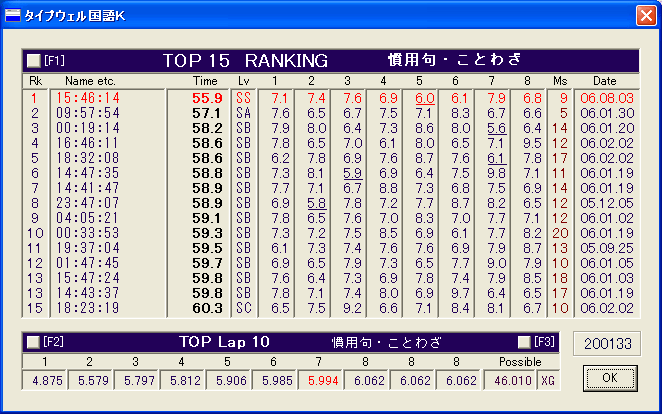The height and width of the screenshot is (414, 662).
Task: Click the Rk column header
Action: tap(35, 81)
